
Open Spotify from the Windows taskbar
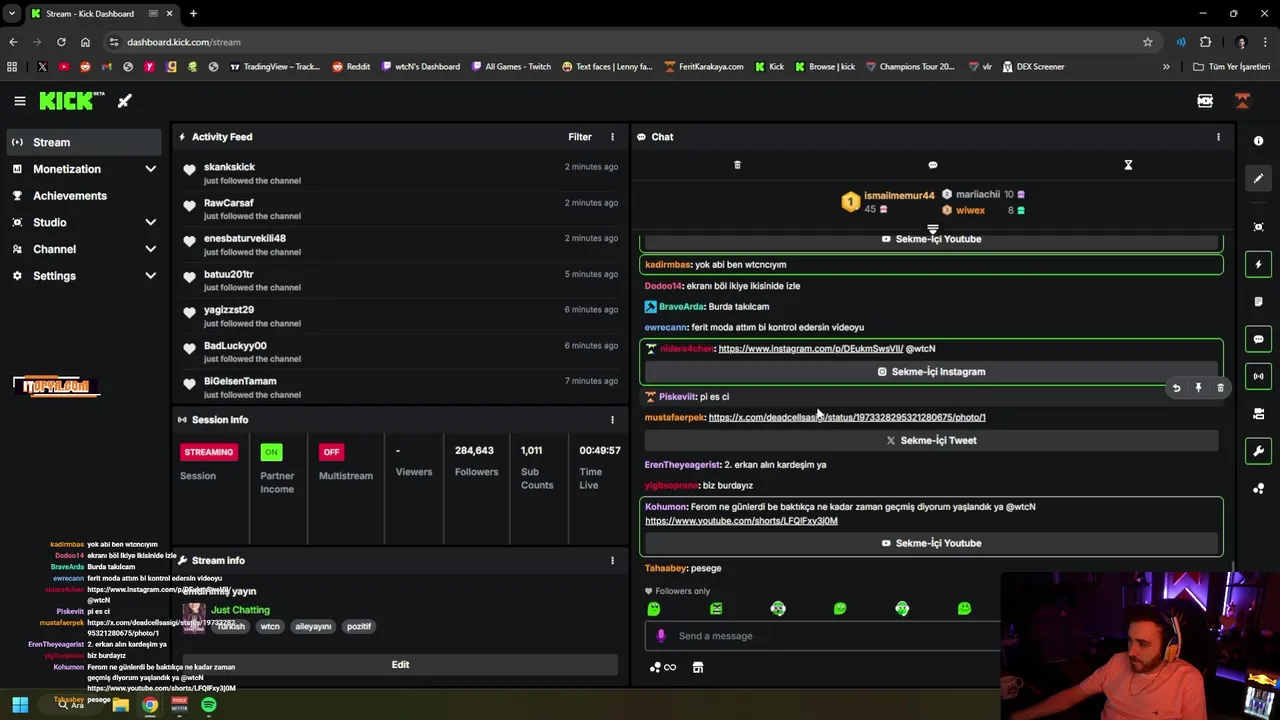tap(208, 705)
